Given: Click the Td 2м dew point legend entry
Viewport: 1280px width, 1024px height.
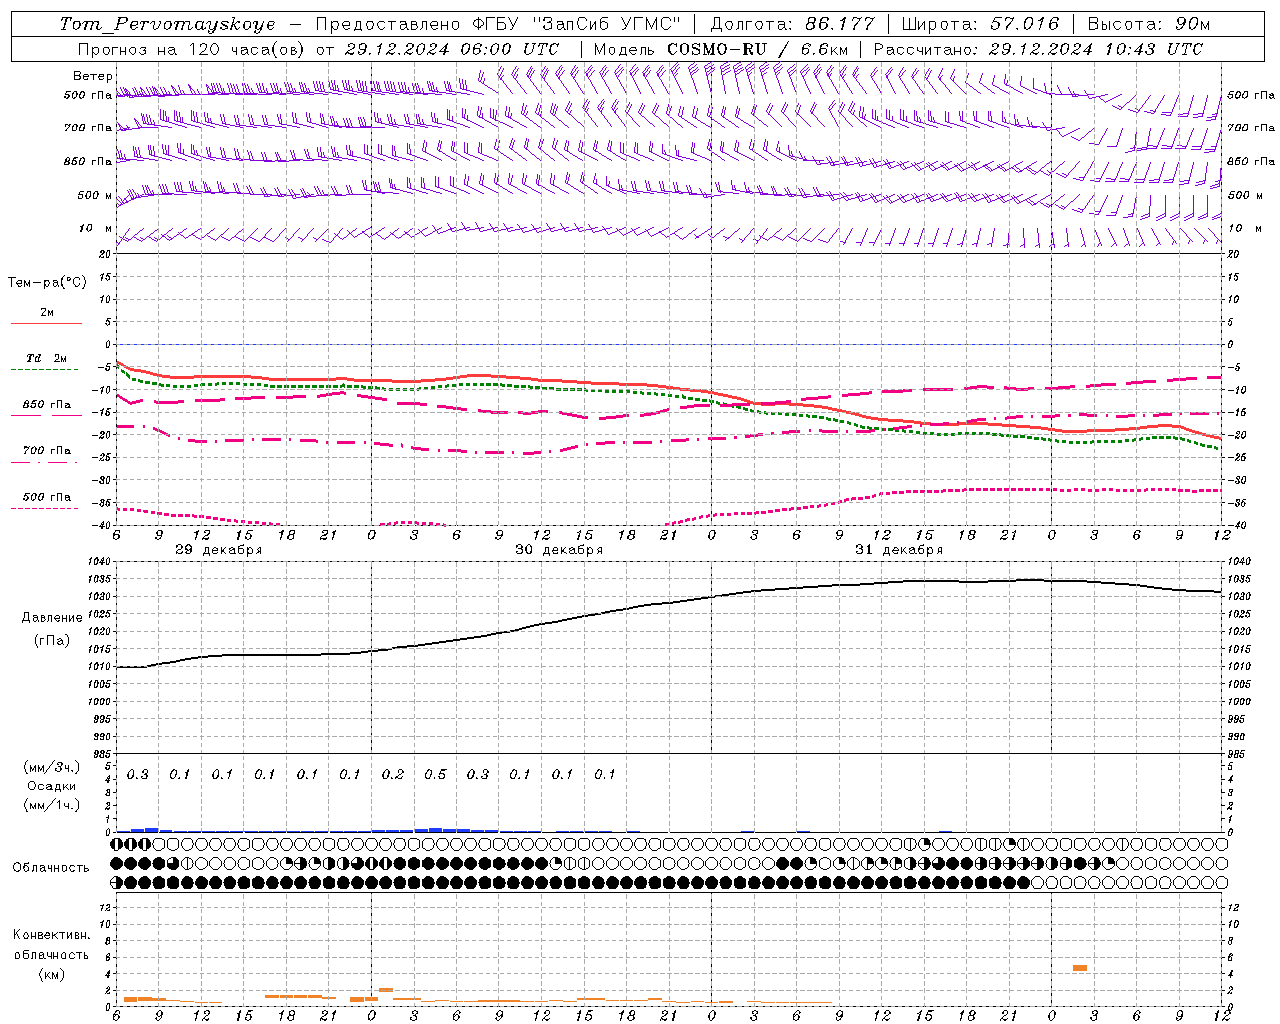Looking at the screenshot, I should coord(47,358).
